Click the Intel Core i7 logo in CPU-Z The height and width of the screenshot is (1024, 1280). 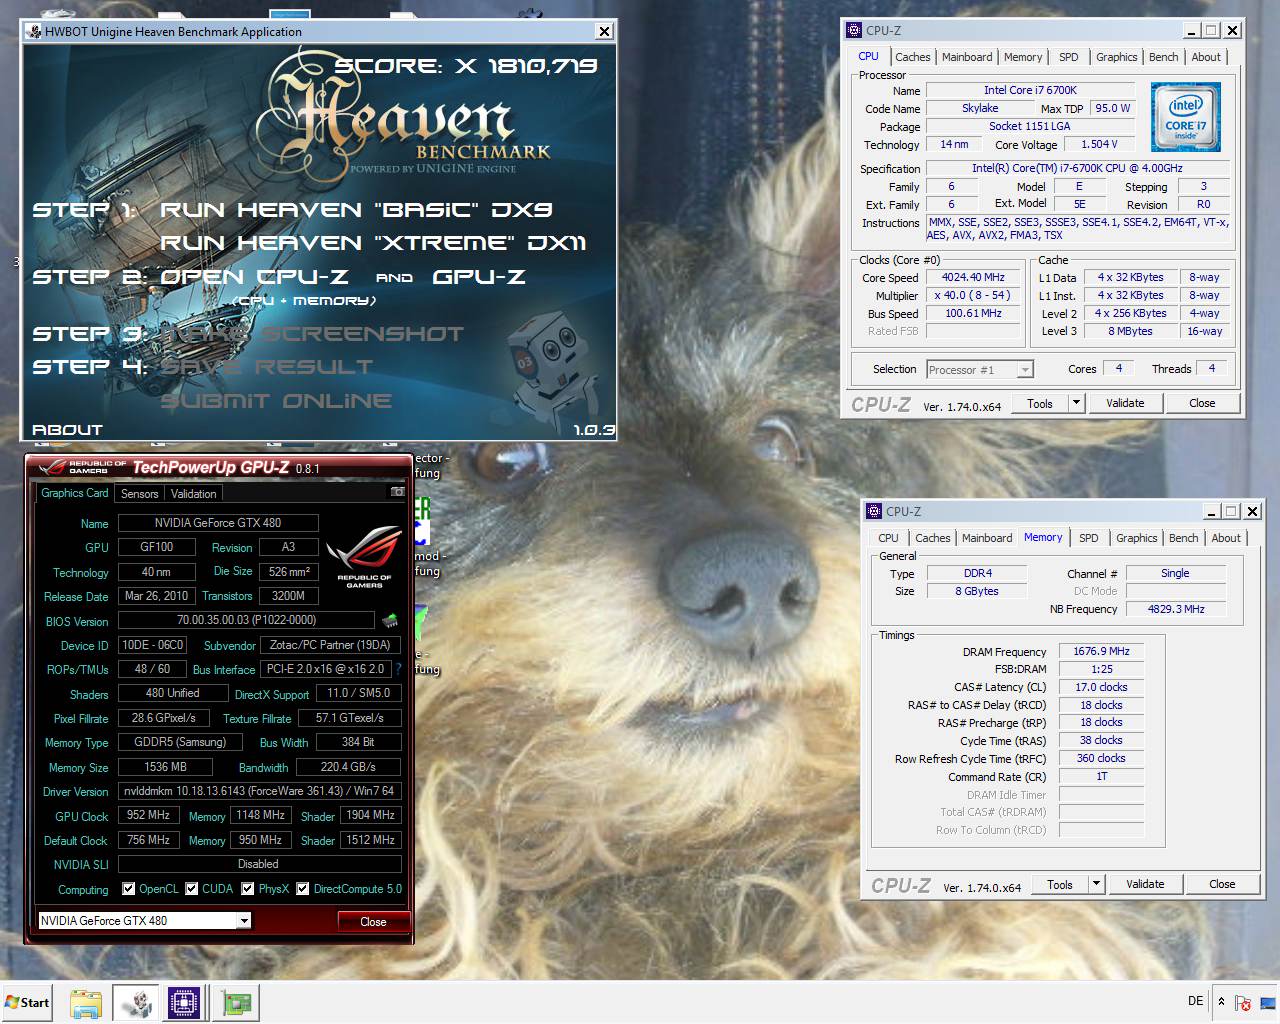tap(1185, 117)
